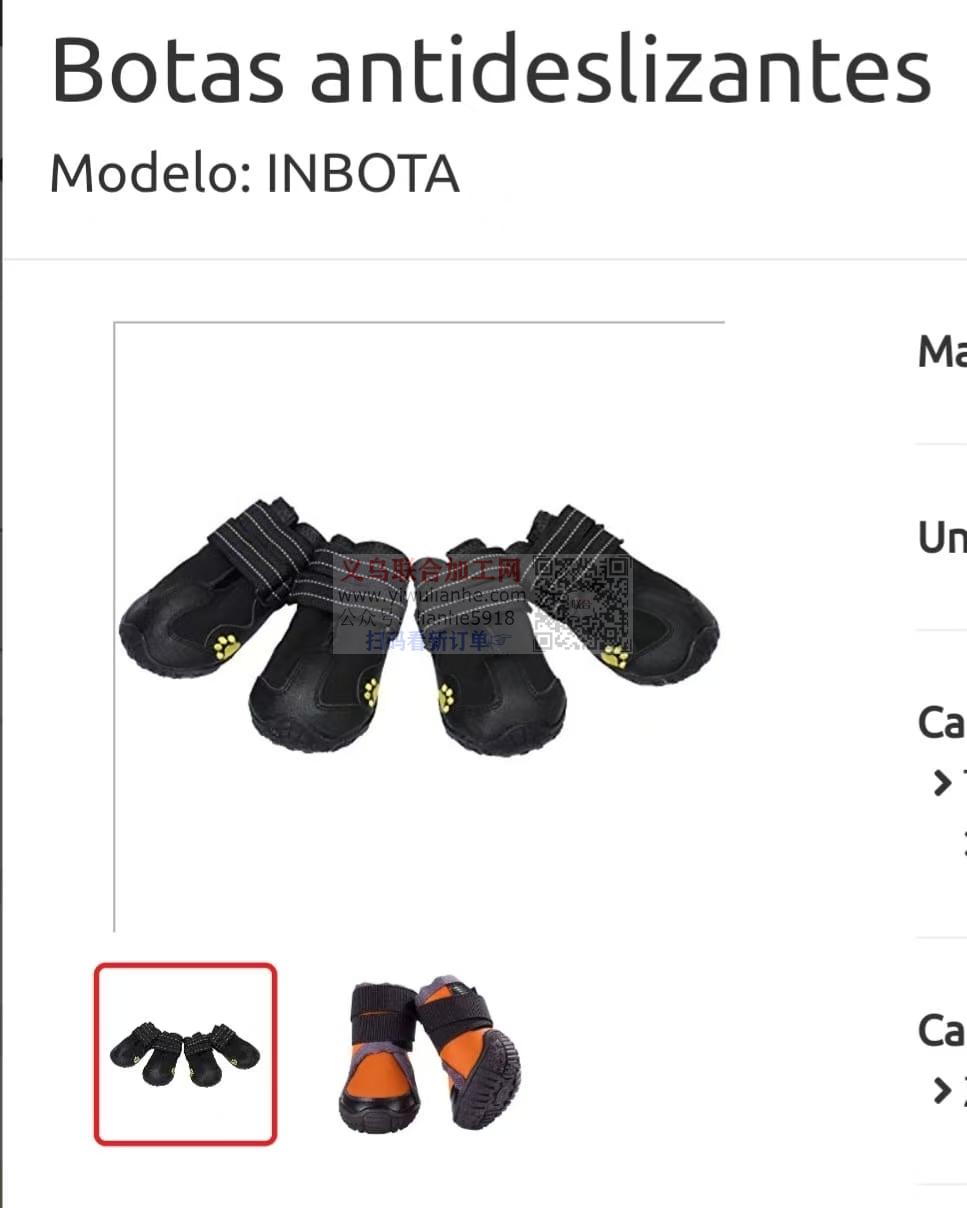The width and height of the screenshot is (967, 1208).
Task: Click the yellow paw logo on the rightmost boot
Action: coord(616,657)
